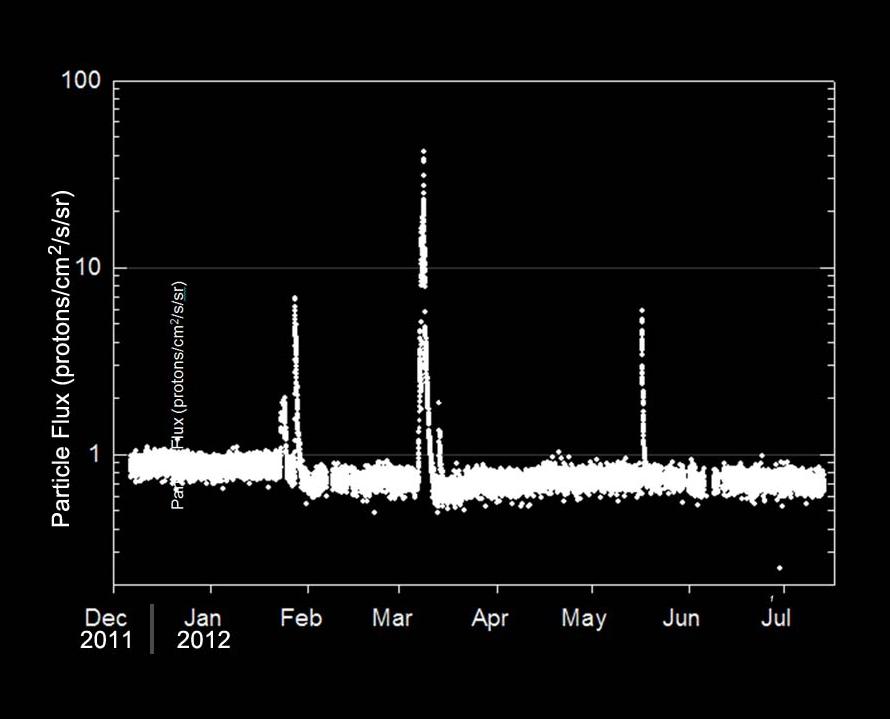Select the Apr month label
This screenshot has width=890, height=719.
489,618
